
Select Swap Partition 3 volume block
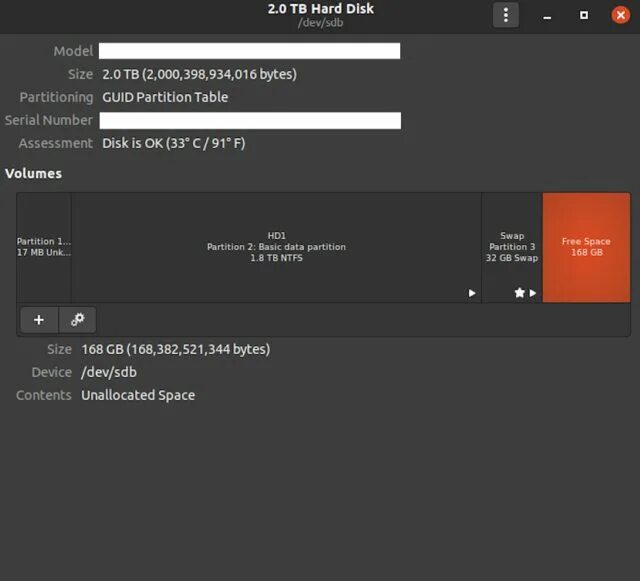click(512, 247)
